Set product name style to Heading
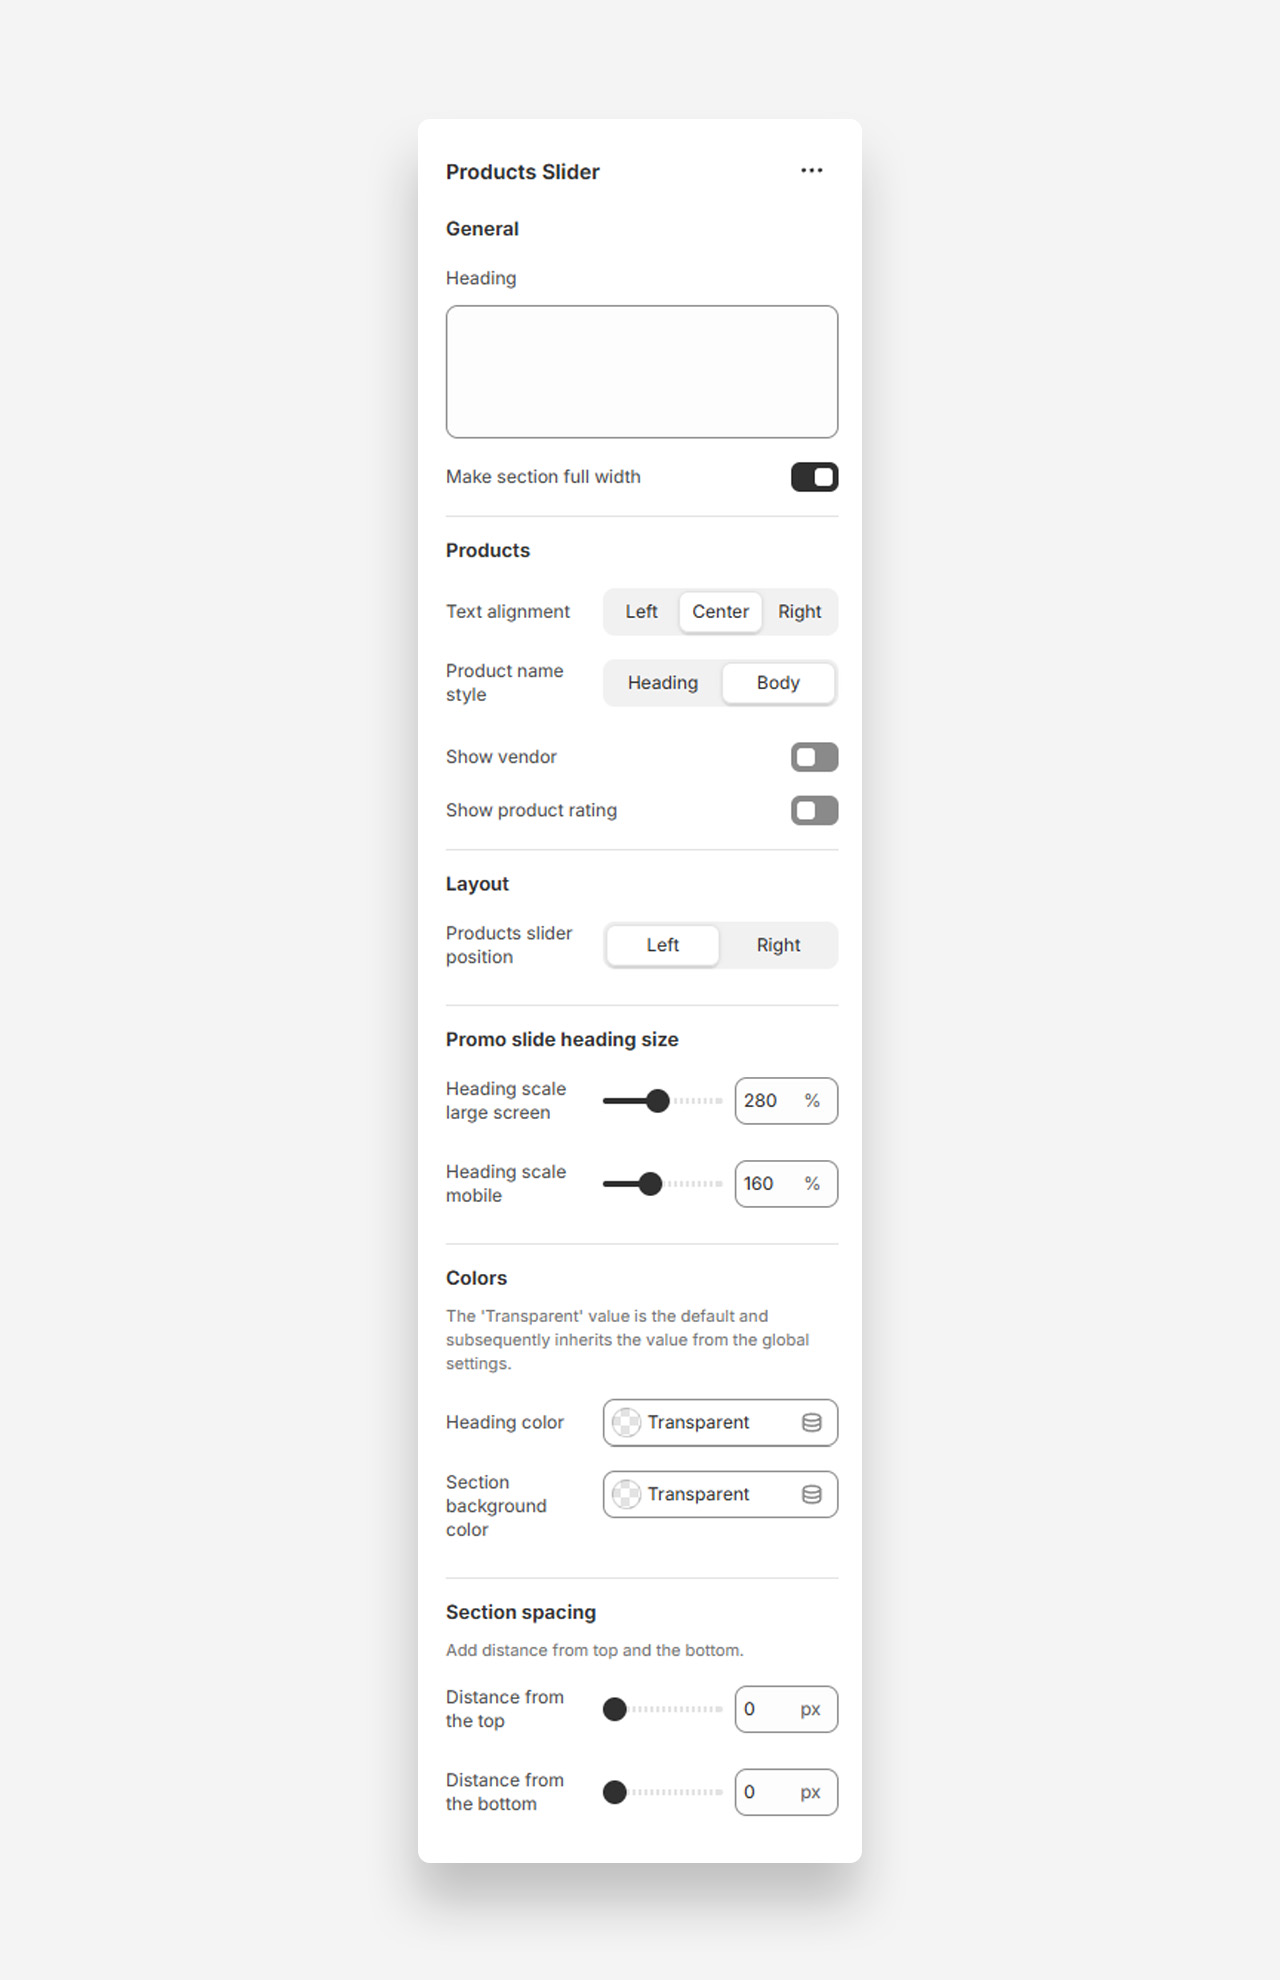Screen dimensions: 1280x1980 (x=662, y=683)
